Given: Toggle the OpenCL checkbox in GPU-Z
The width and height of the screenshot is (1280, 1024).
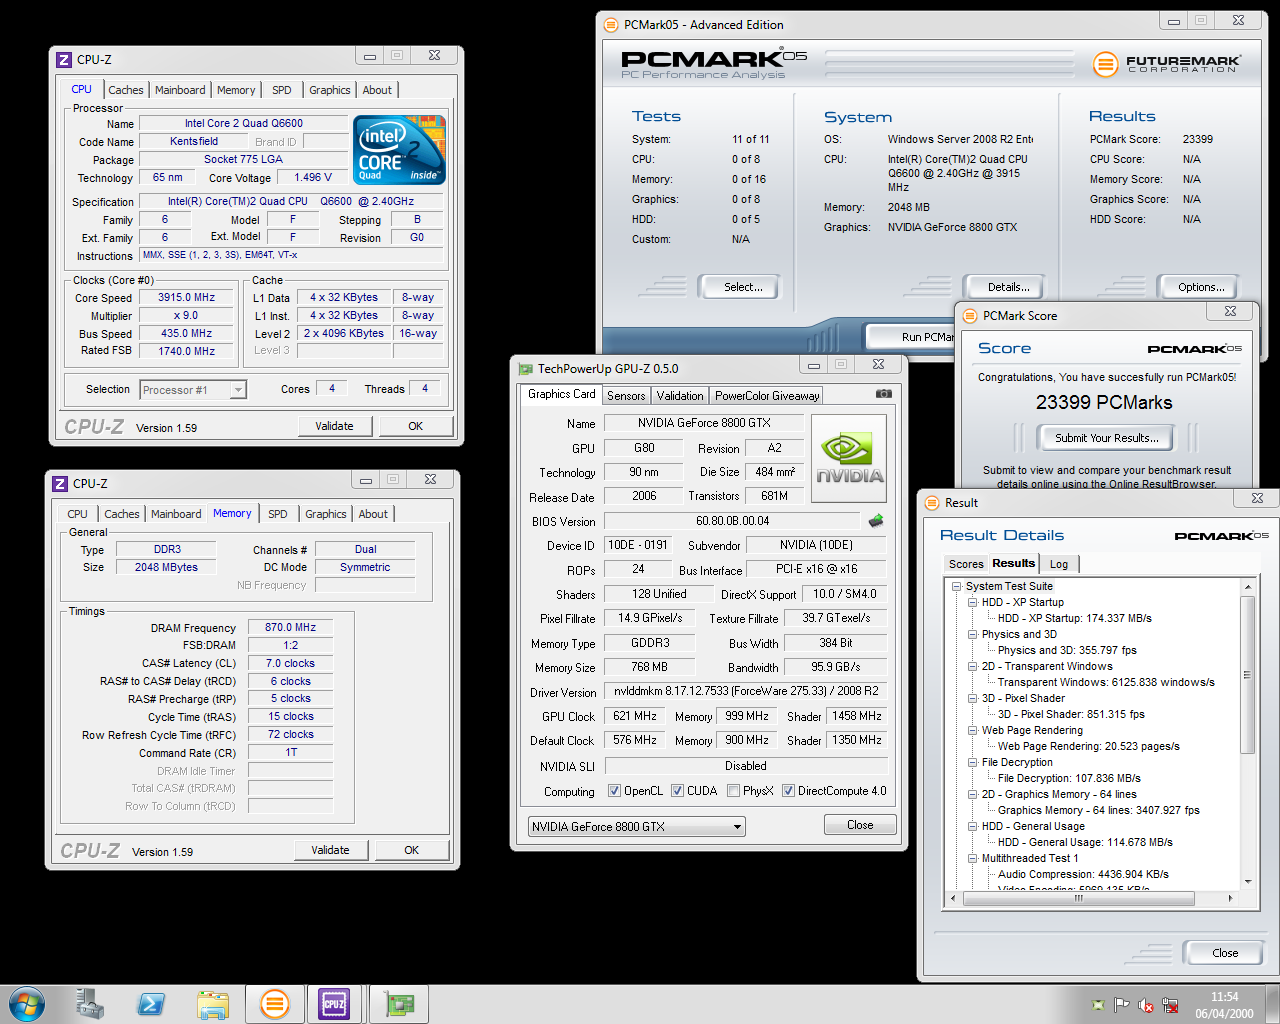Looking at the screenshot, I should (x=614, y=791).
